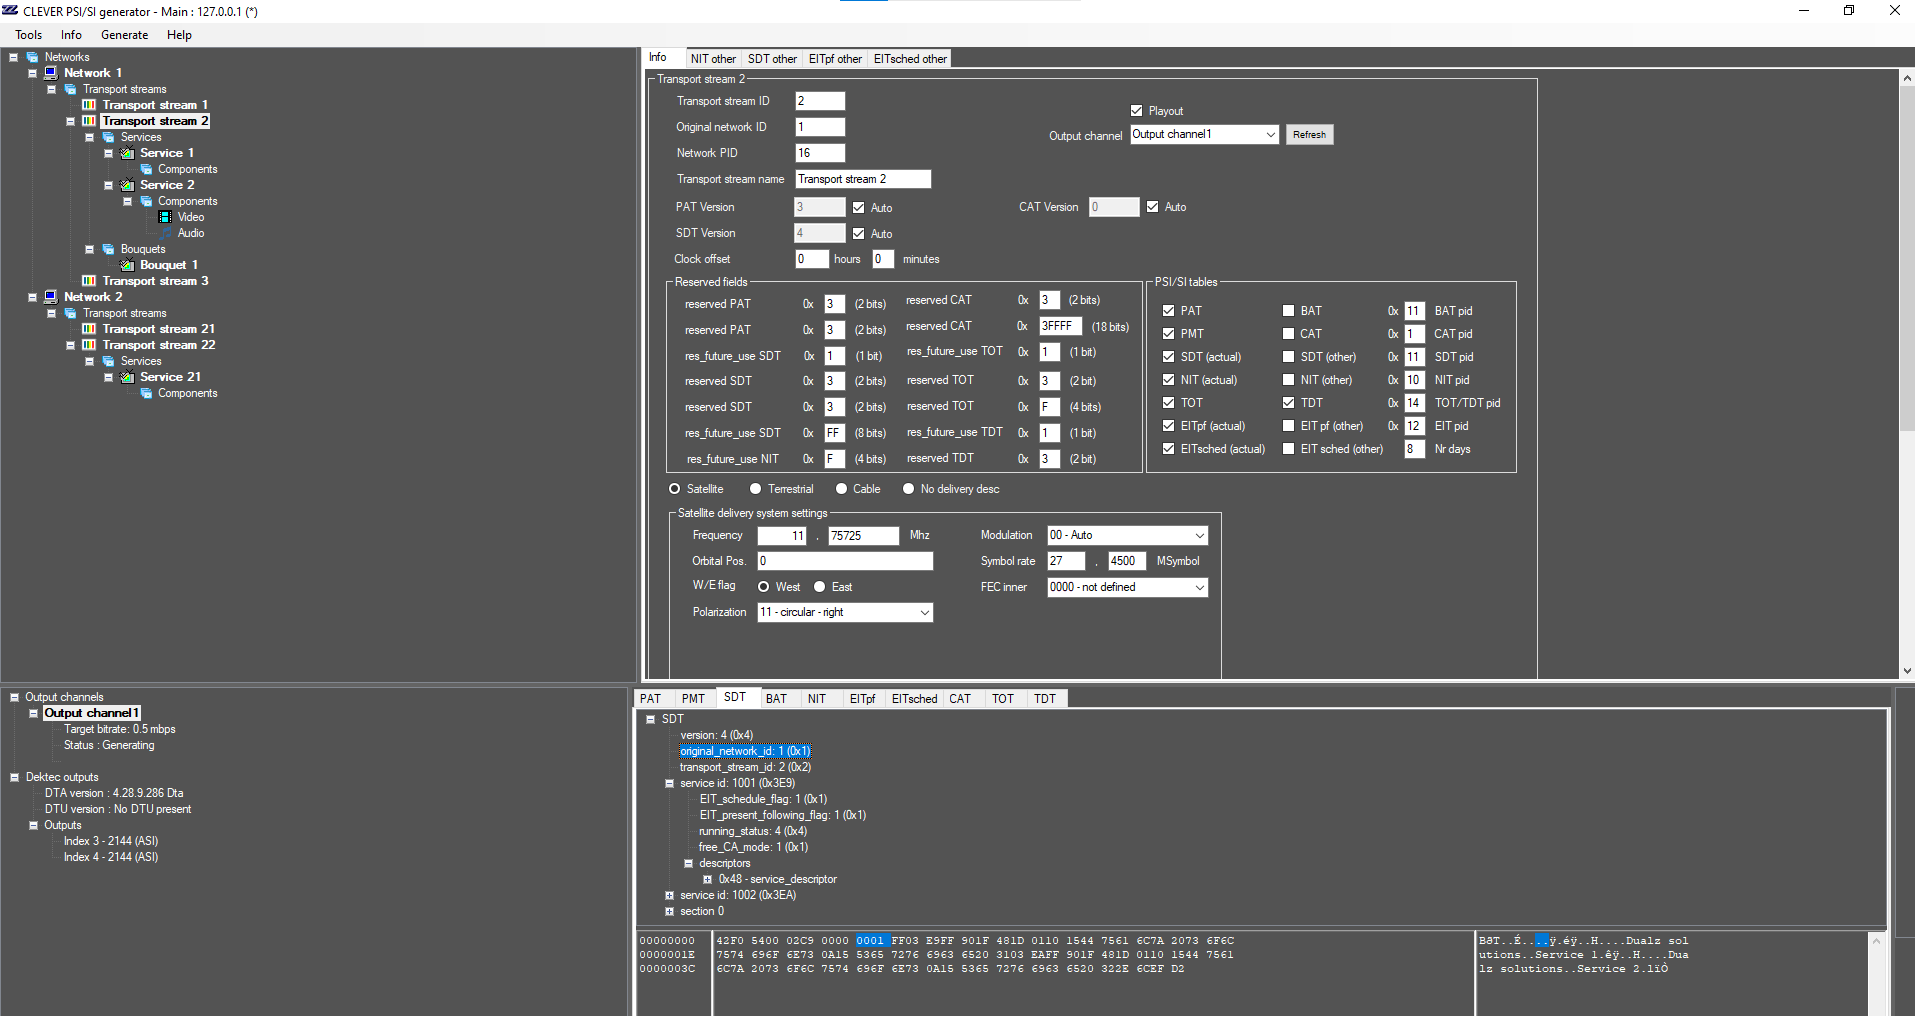Choose East for W/E flag
Screen dimensions: 1915x1016
click(x=819, y=587)
